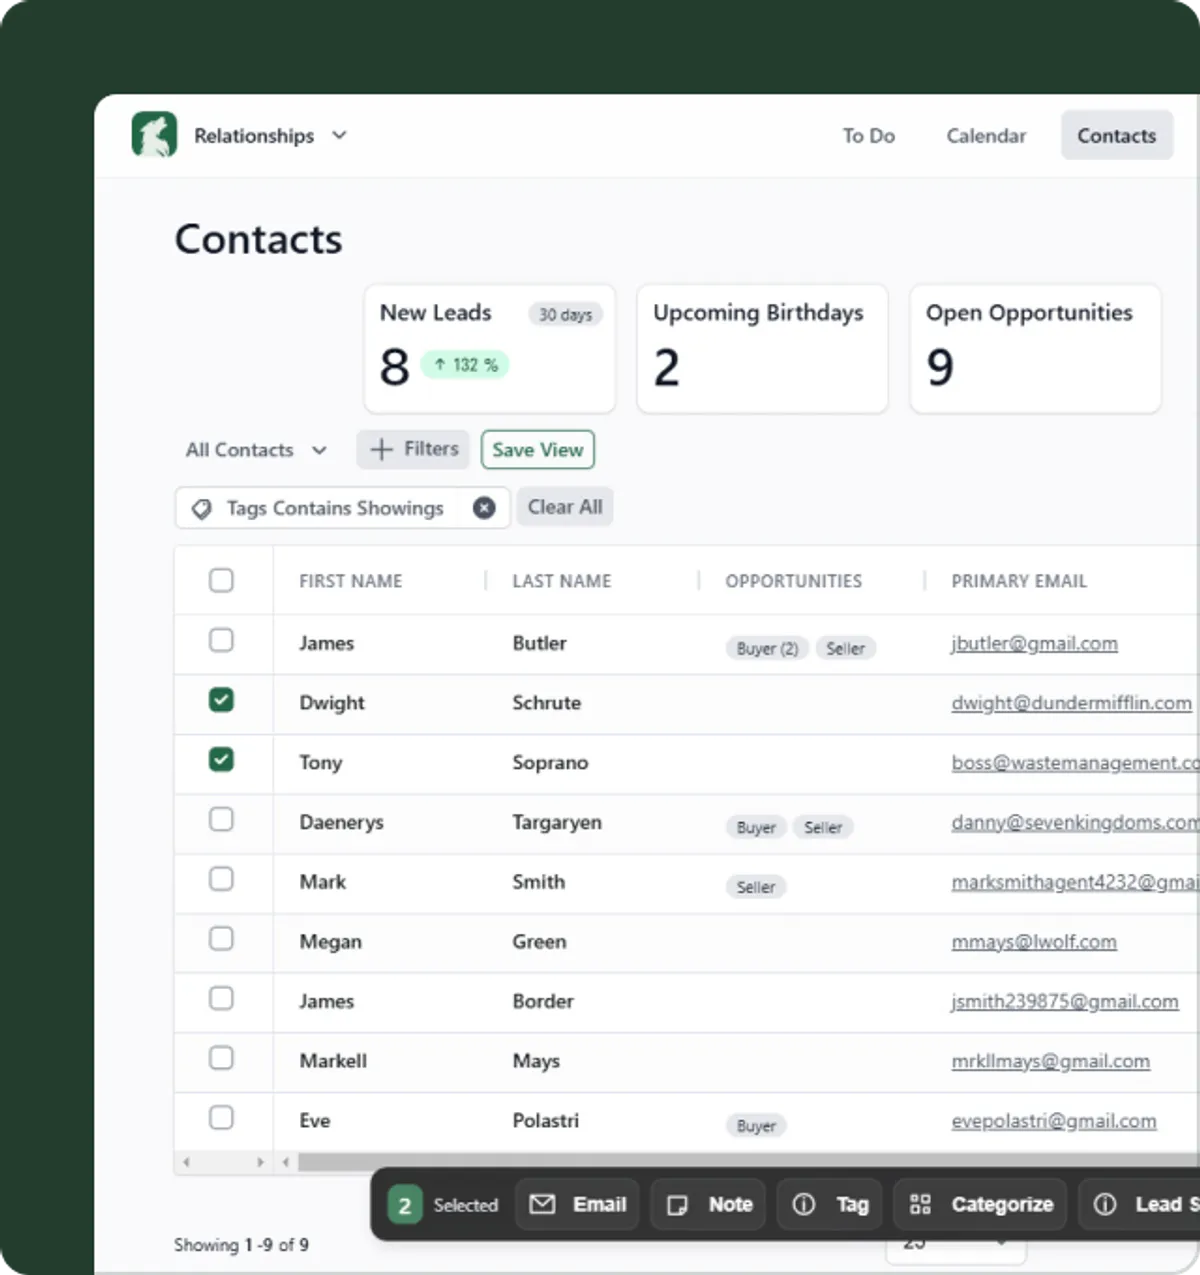The width and height of the screenshot is (1200, 1275).
Task: Click the green wolf logo icon
Action: [x=154, y=135]
